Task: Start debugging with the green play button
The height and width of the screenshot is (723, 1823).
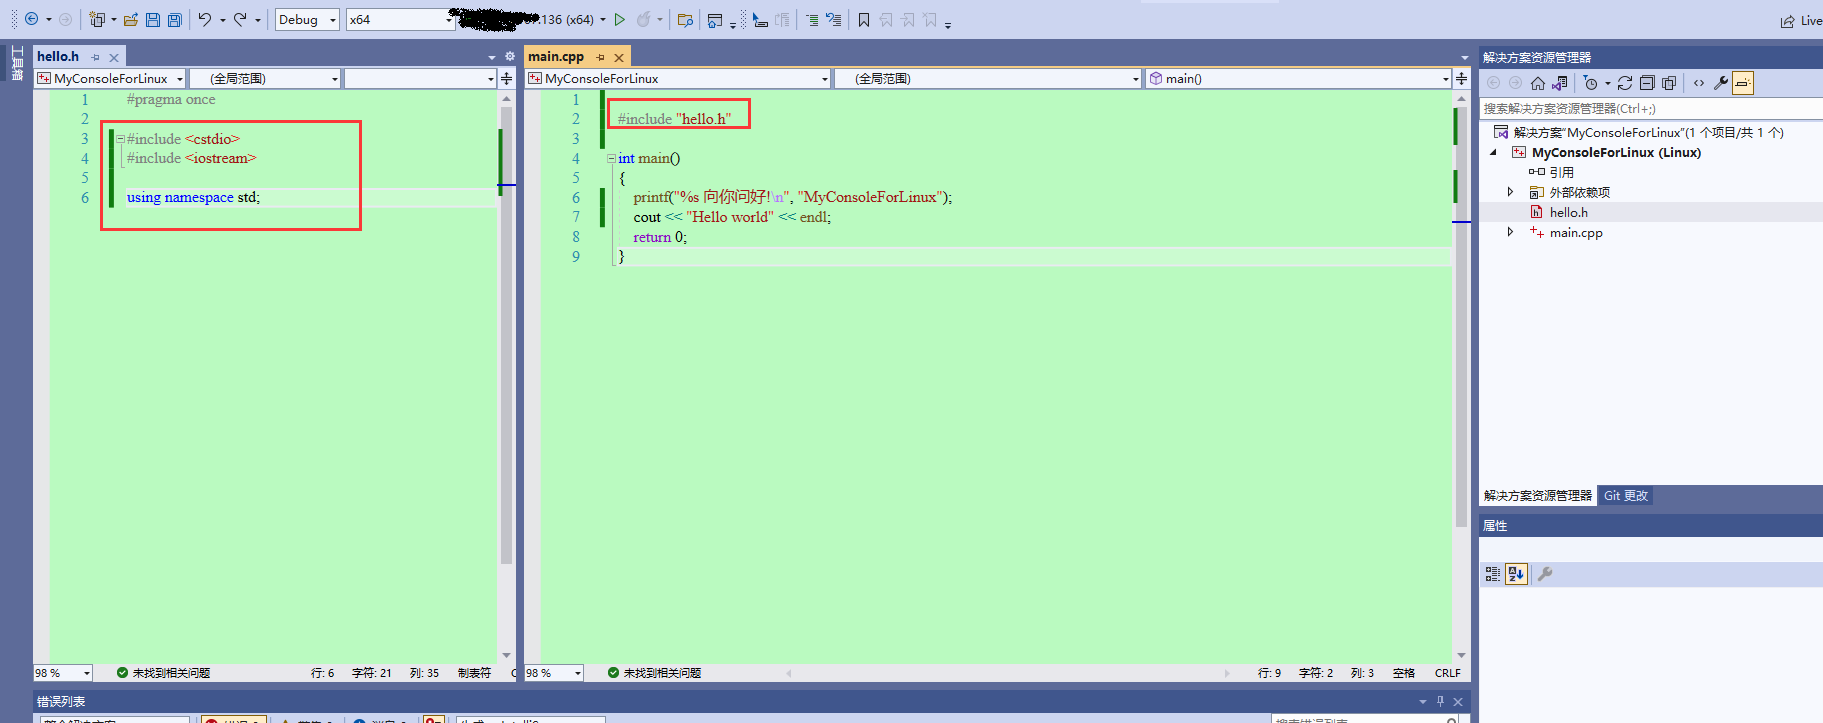Action: pos(620,19)
